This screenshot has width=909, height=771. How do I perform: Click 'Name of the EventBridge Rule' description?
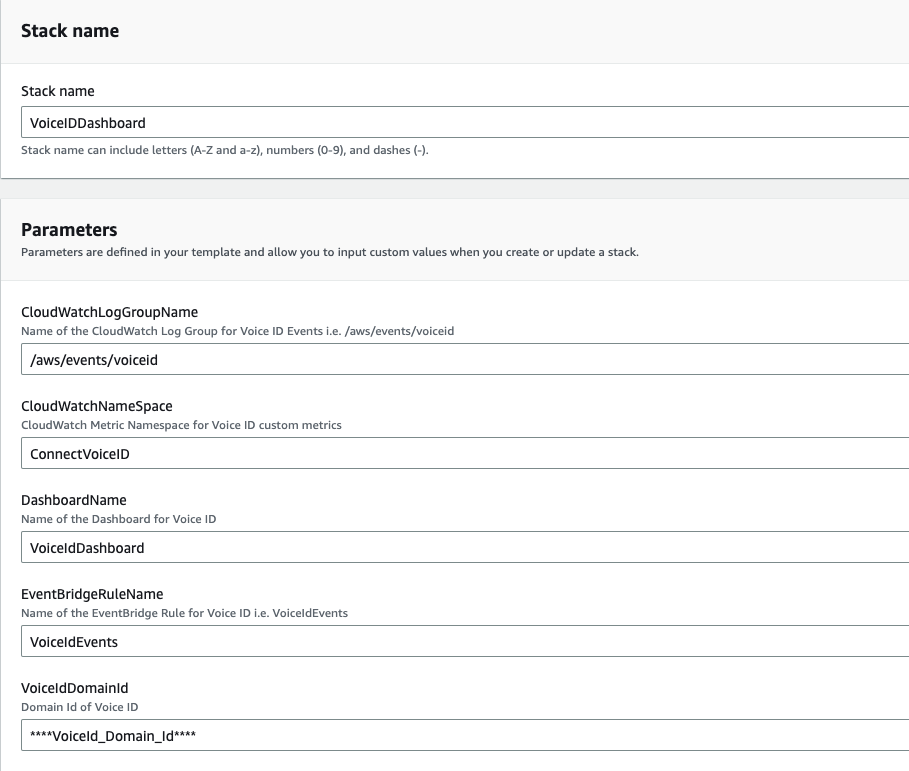[184, 613]
